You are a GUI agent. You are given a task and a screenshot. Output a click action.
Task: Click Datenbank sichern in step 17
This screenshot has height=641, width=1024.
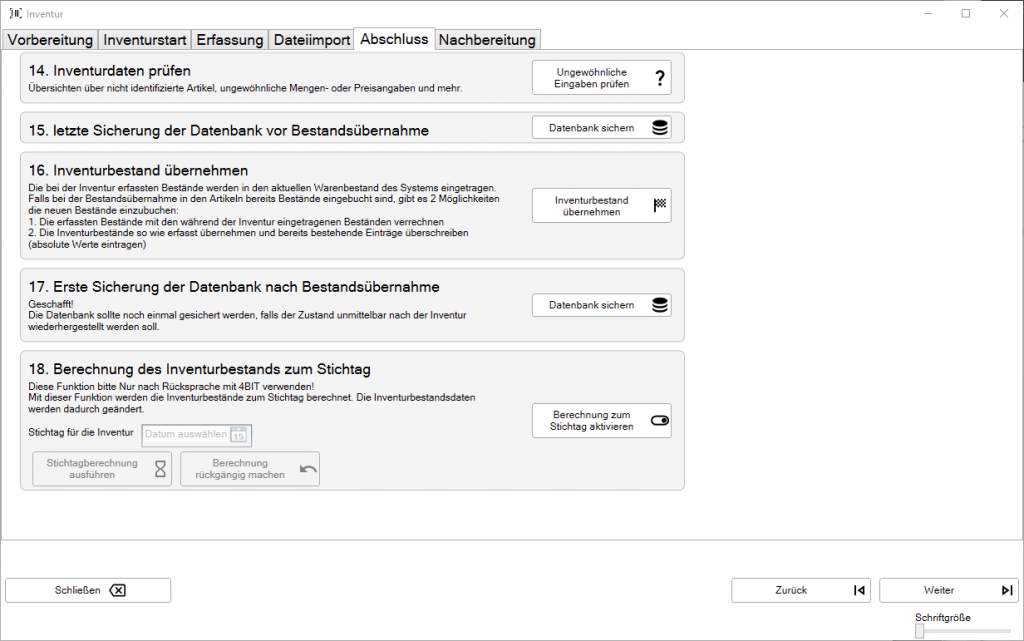point(601,305)
